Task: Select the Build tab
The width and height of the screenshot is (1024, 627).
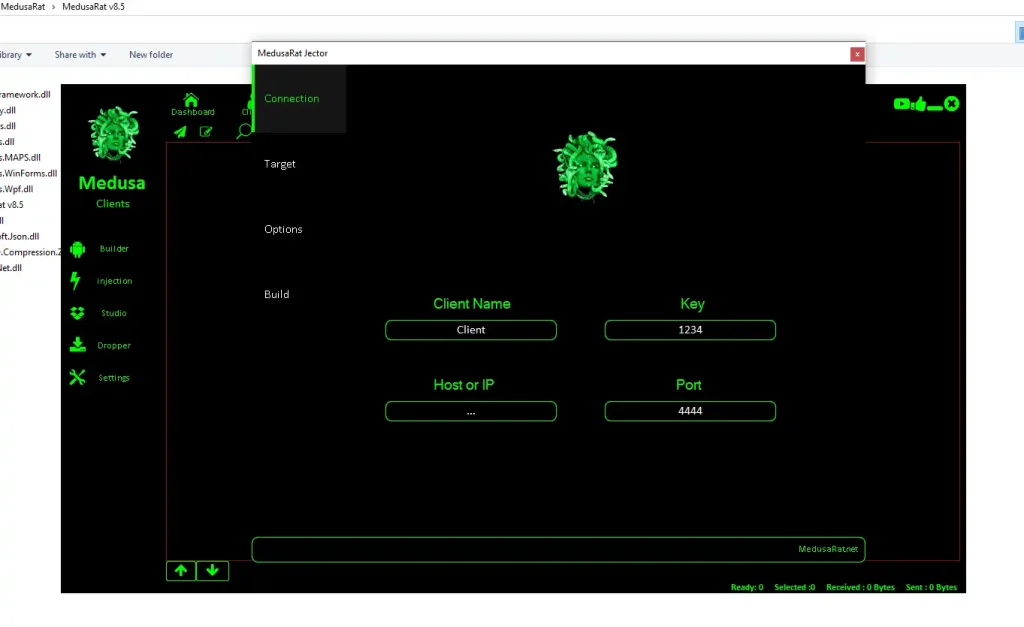Action: (277, 295)
